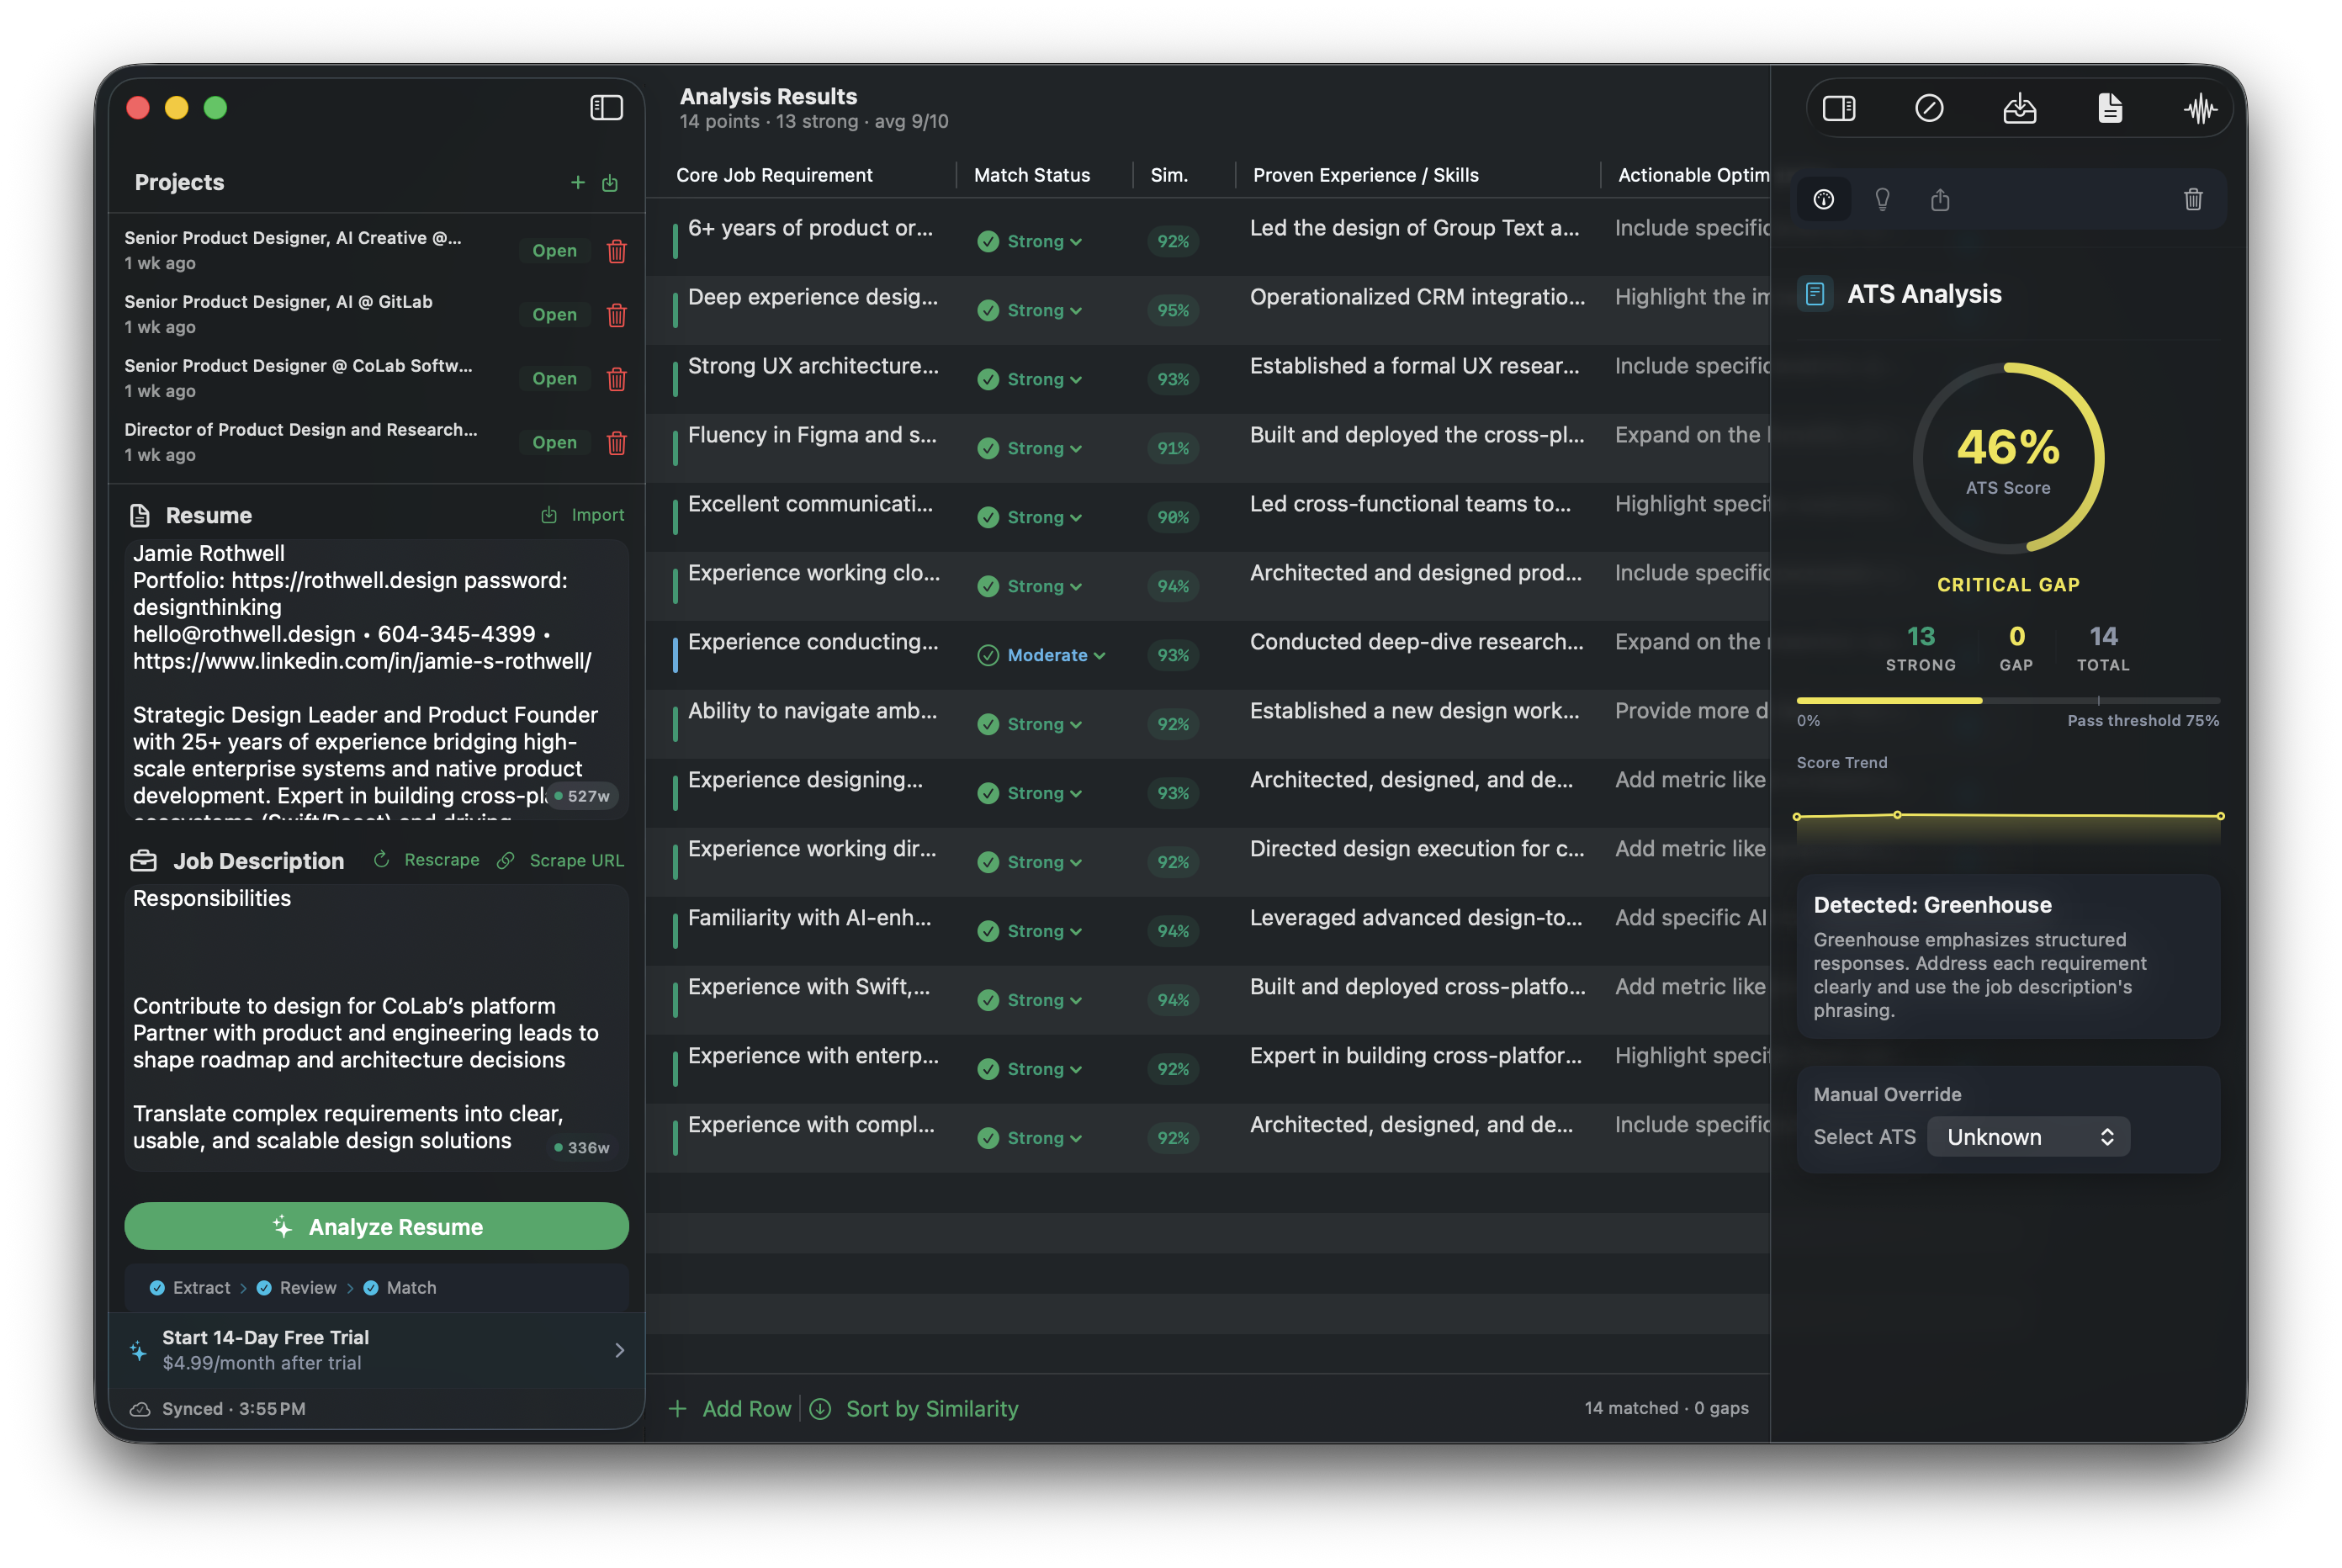
Task: Click Sort by Similarity
Action: click(914, 1408)
